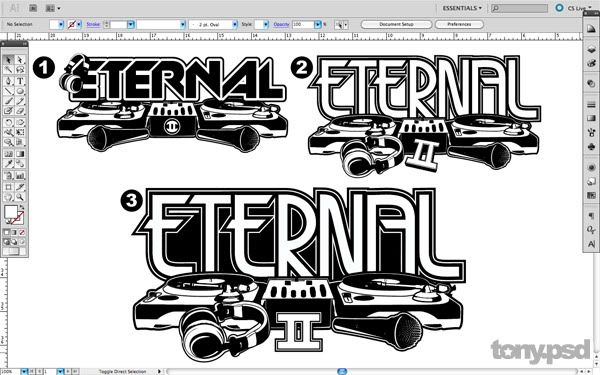Toggle the None fill mode button
The height and width of the screenshot is (375, 600).
(x=22, y=232)
